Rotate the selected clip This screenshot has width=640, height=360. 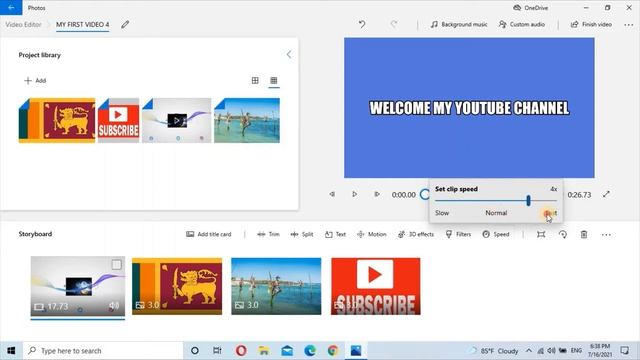pos(562,234)
